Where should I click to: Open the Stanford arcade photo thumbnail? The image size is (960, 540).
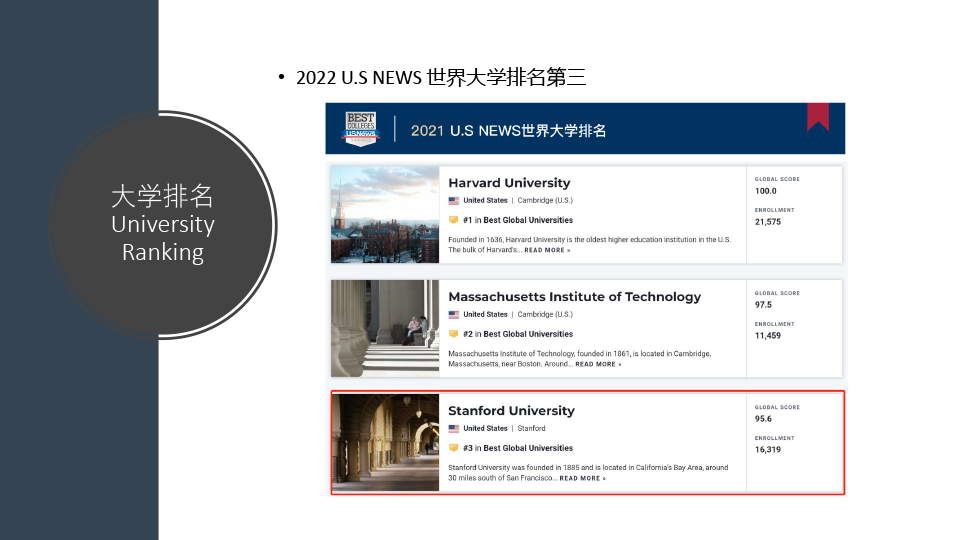385,442
